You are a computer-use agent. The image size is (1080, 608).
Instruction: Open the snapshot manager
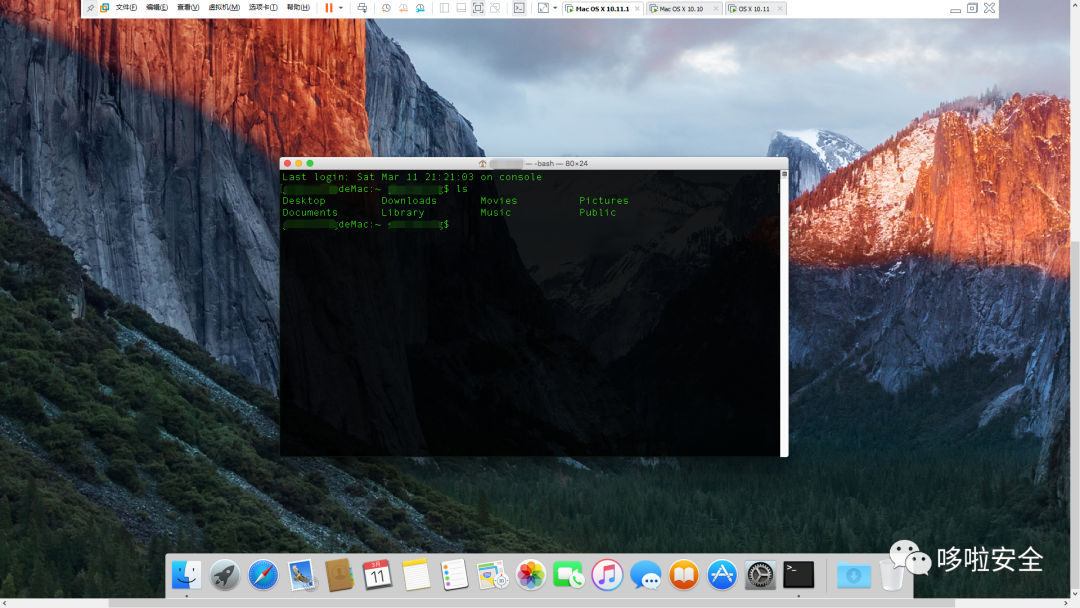420,8
